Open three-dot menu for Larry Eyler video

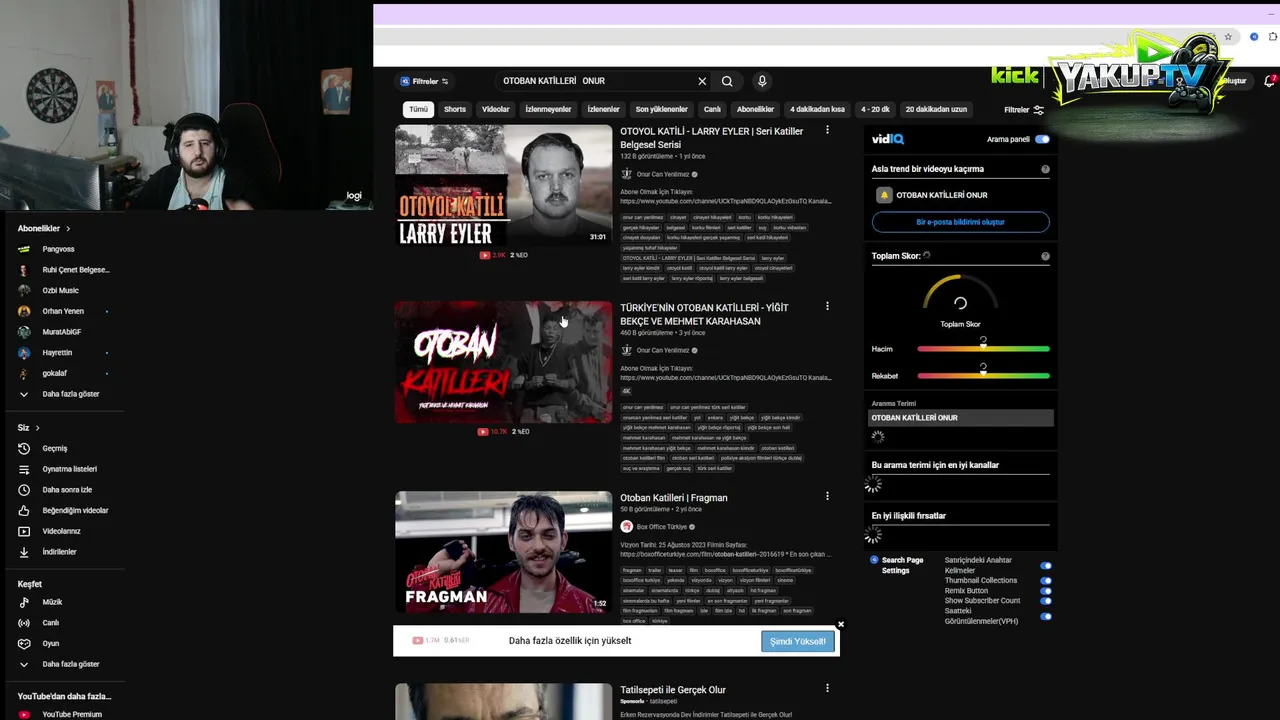[x=827, y=130]
